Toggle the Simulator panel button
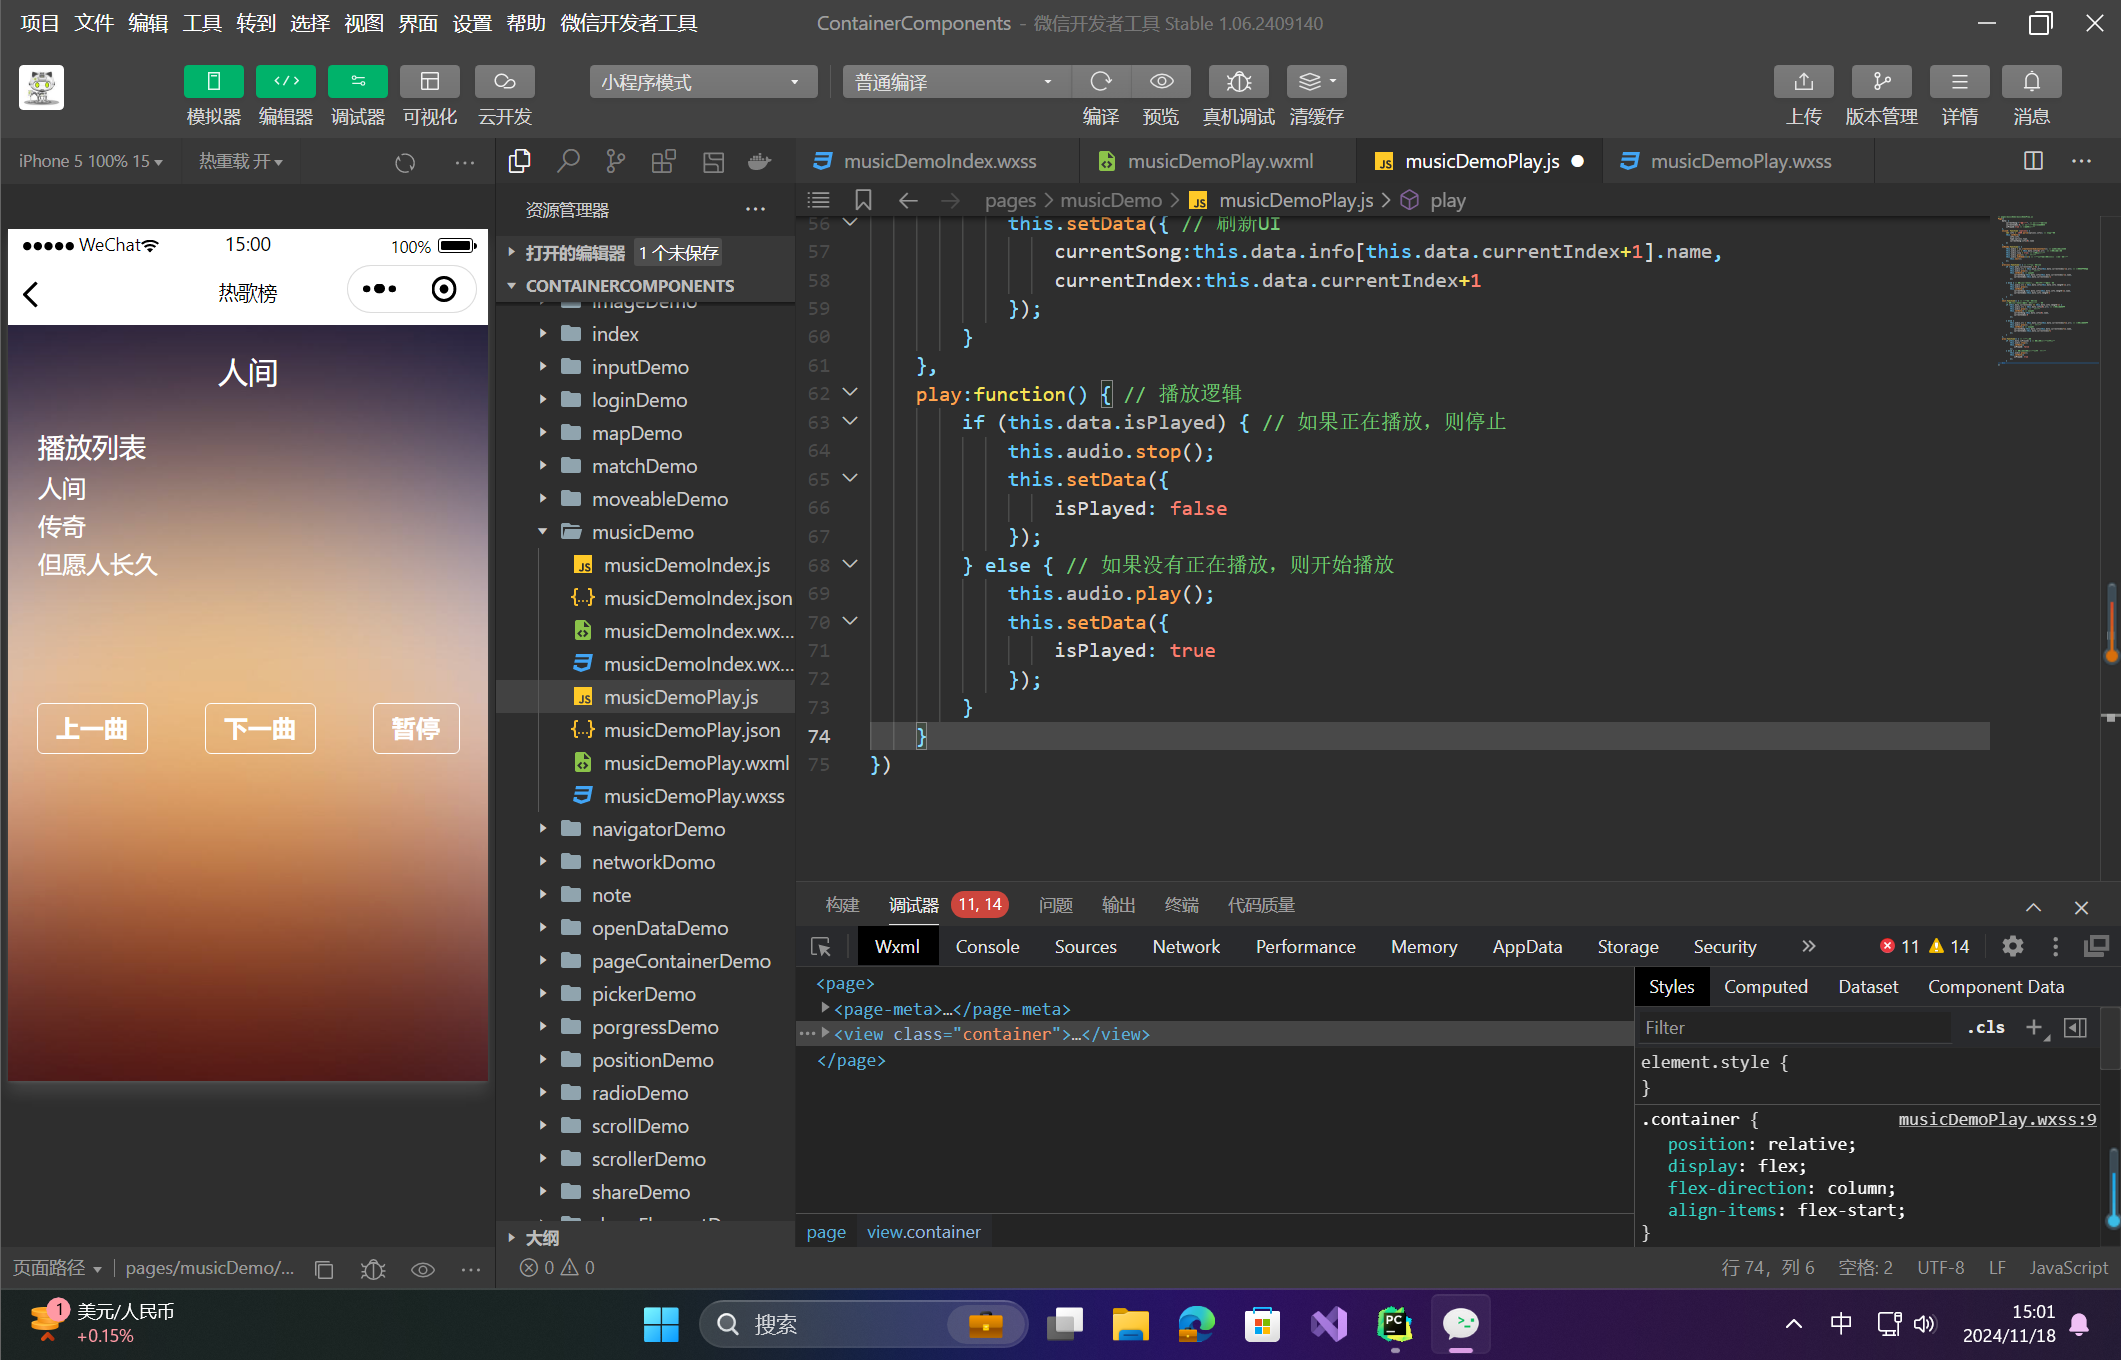Image resolution: width=2121 pixels, height=1360 pixels. (213, 81)
